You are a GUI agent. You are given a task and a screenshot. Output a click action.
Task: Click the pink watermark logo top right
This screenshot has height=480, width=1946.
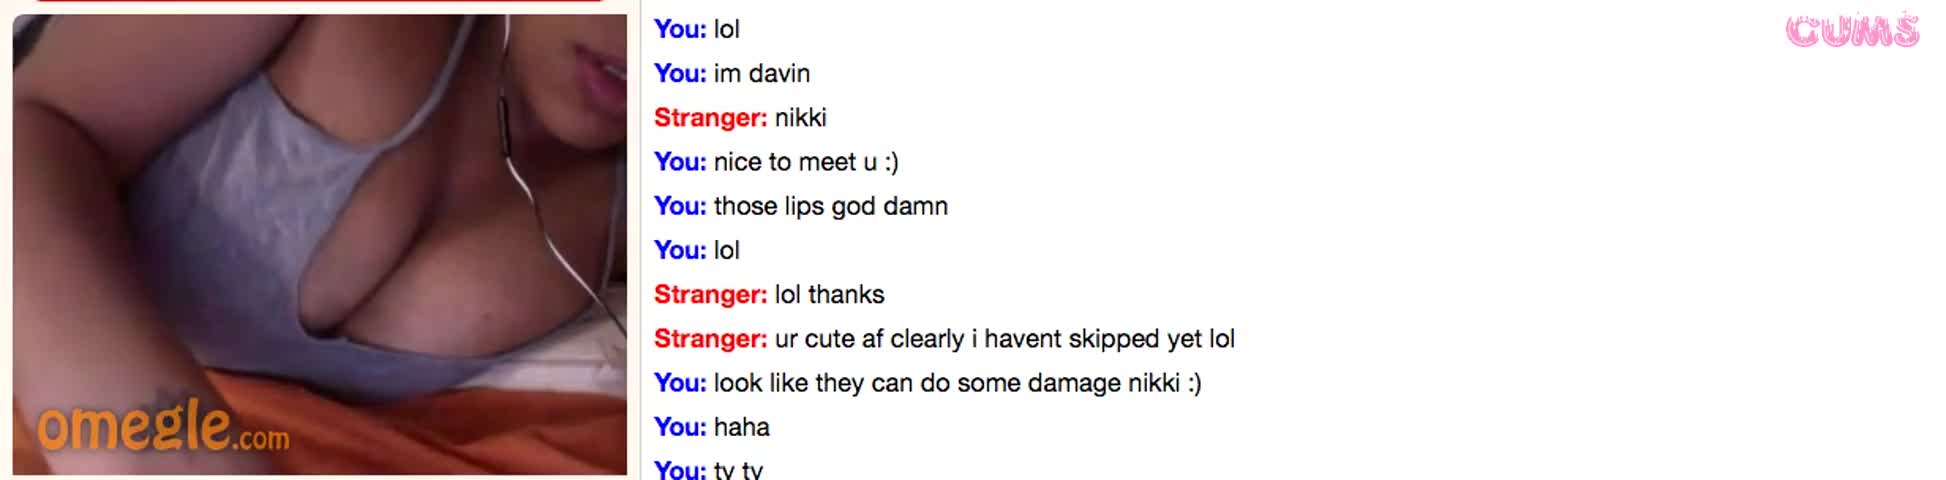pos(1852,31)
